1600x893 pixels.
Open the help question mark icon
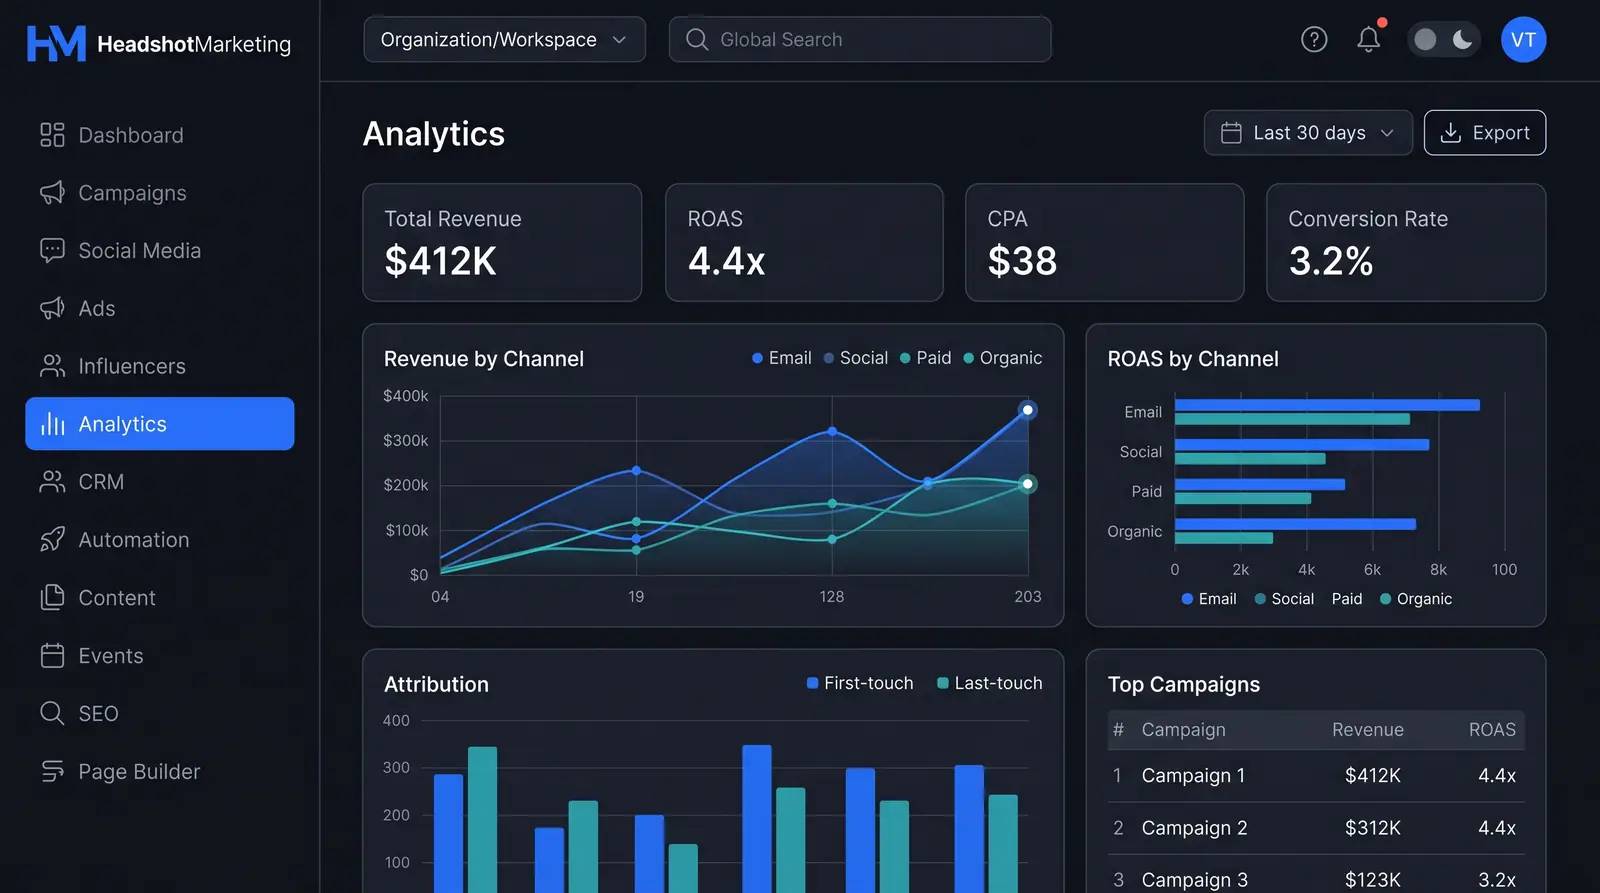coord(1314,39)
